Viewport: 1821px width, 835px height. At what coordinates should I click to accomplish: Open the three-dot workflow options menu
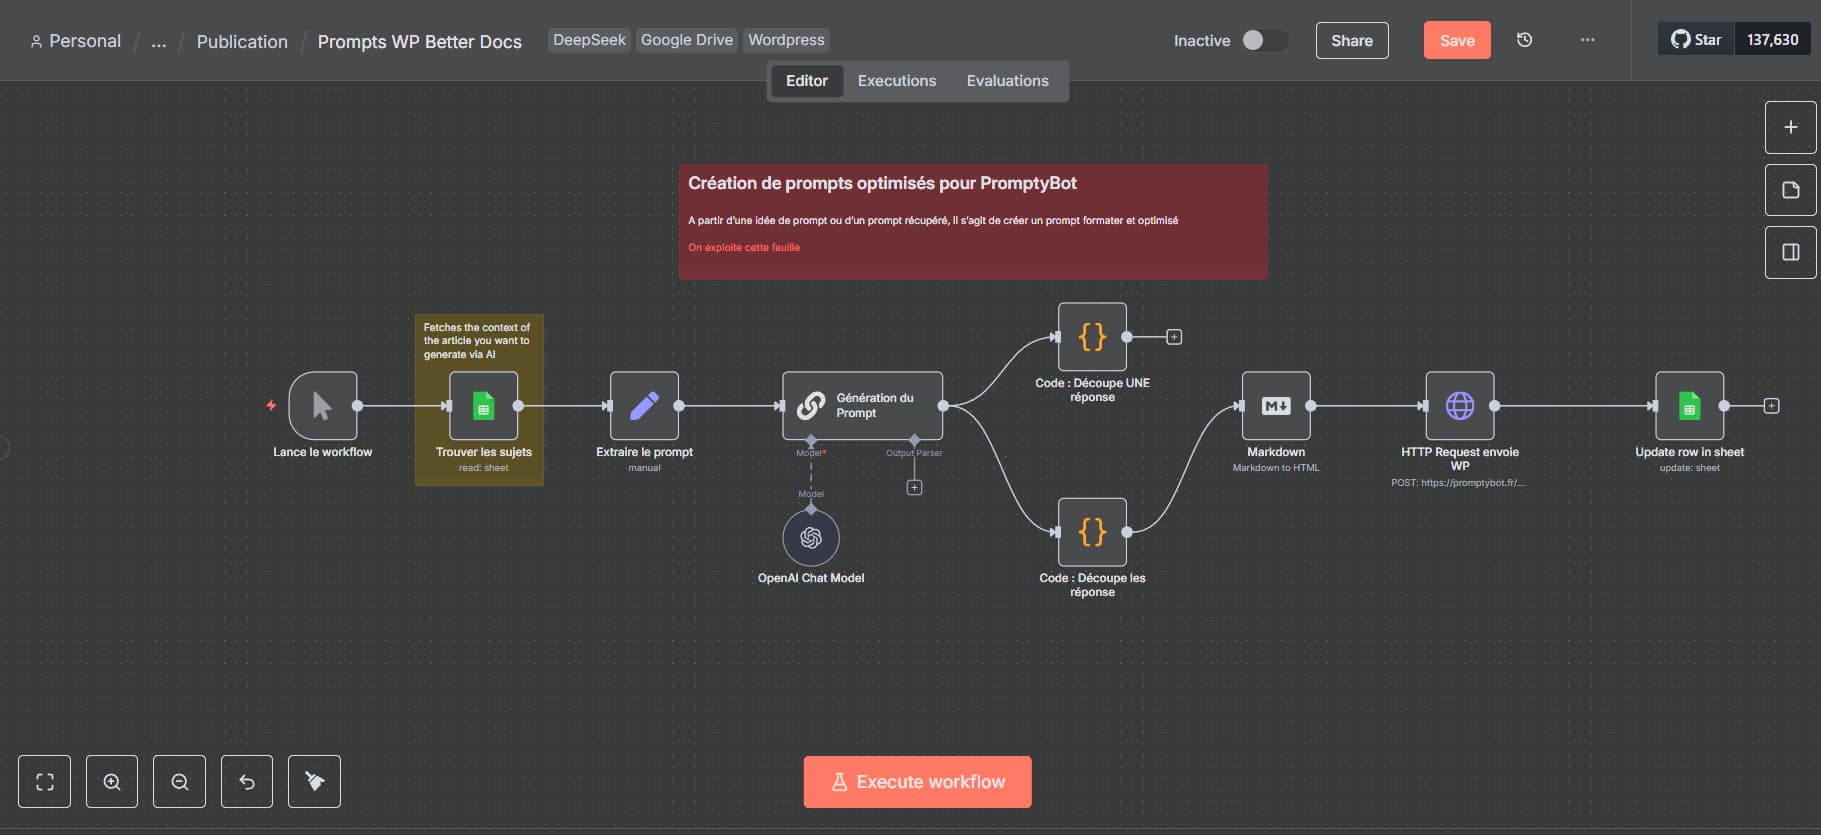pos(1587,40)
